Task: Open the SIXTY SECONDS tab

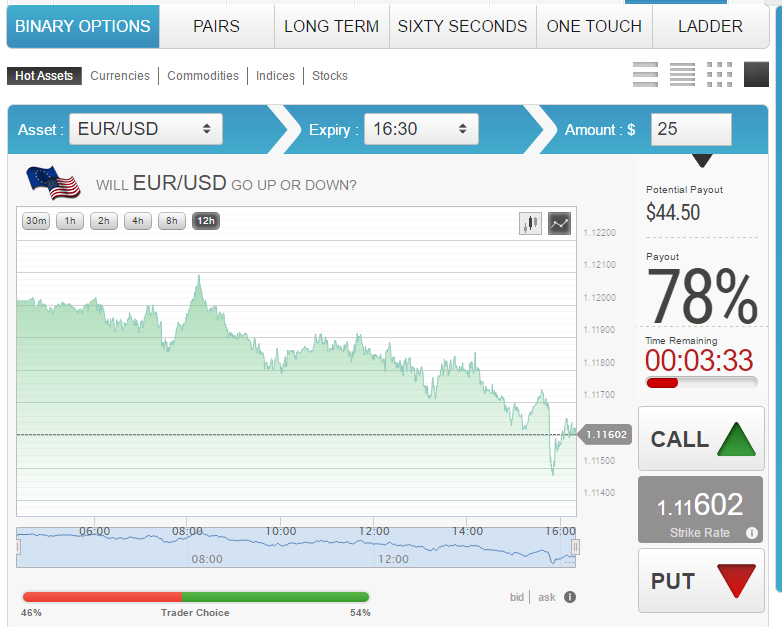Action: (462, 26)
